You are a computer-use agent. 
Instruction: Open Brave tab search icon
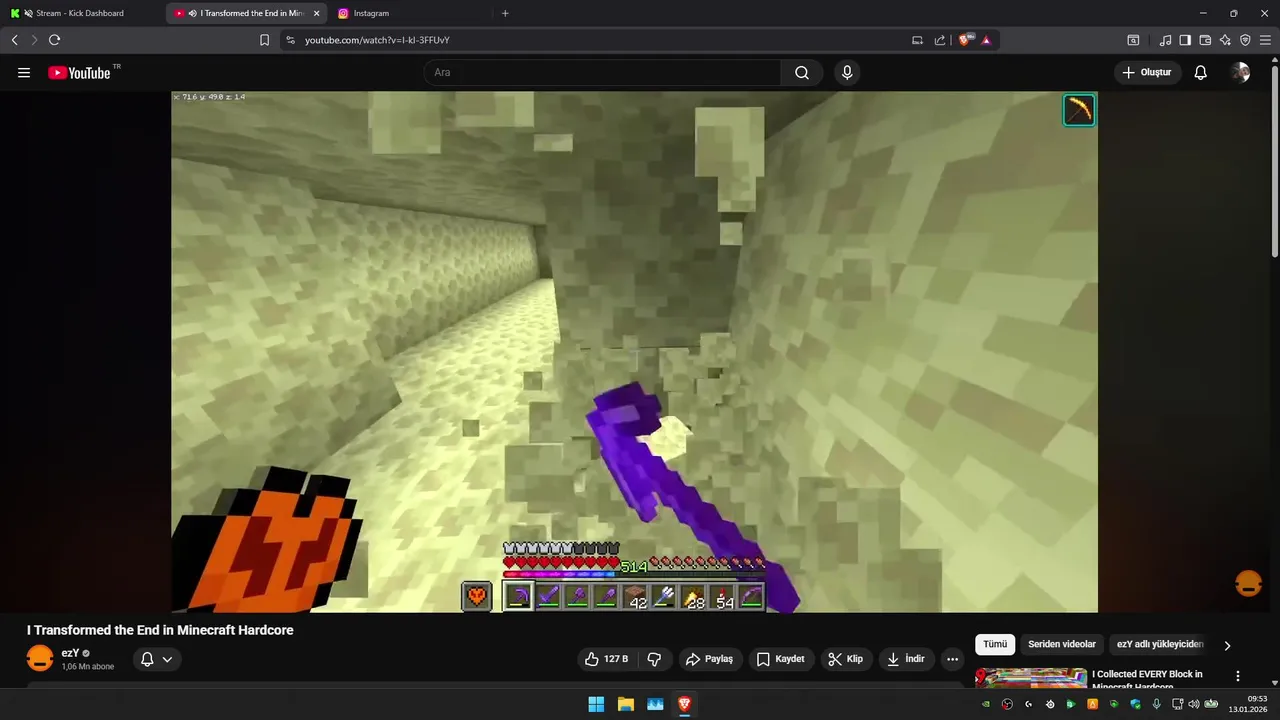[x=1133, y=40]
